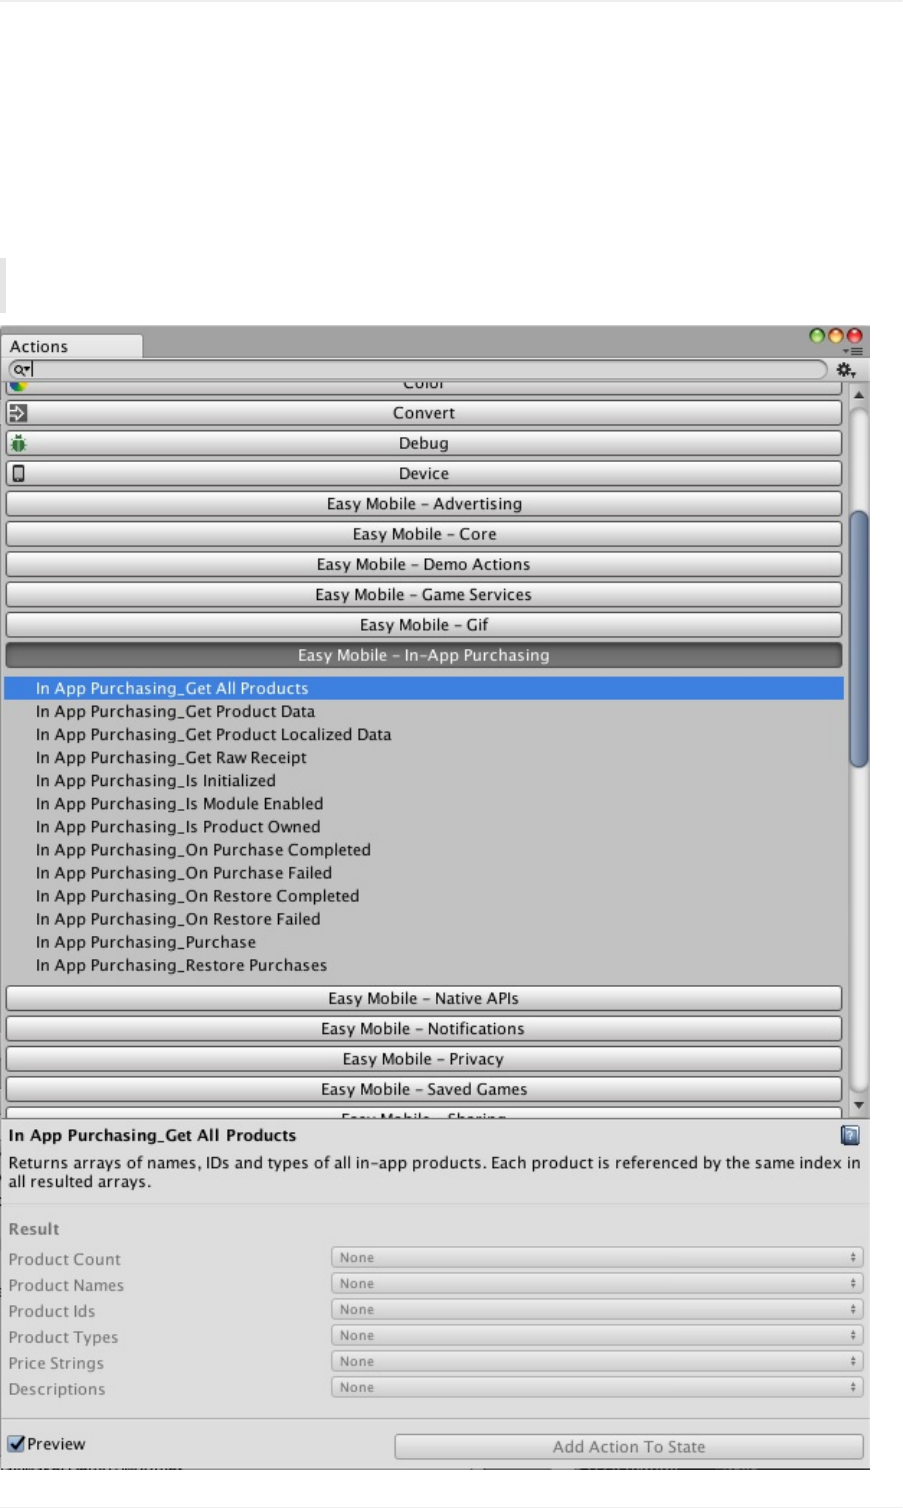Open the Product Ids dropdown

pos(597,1309)
